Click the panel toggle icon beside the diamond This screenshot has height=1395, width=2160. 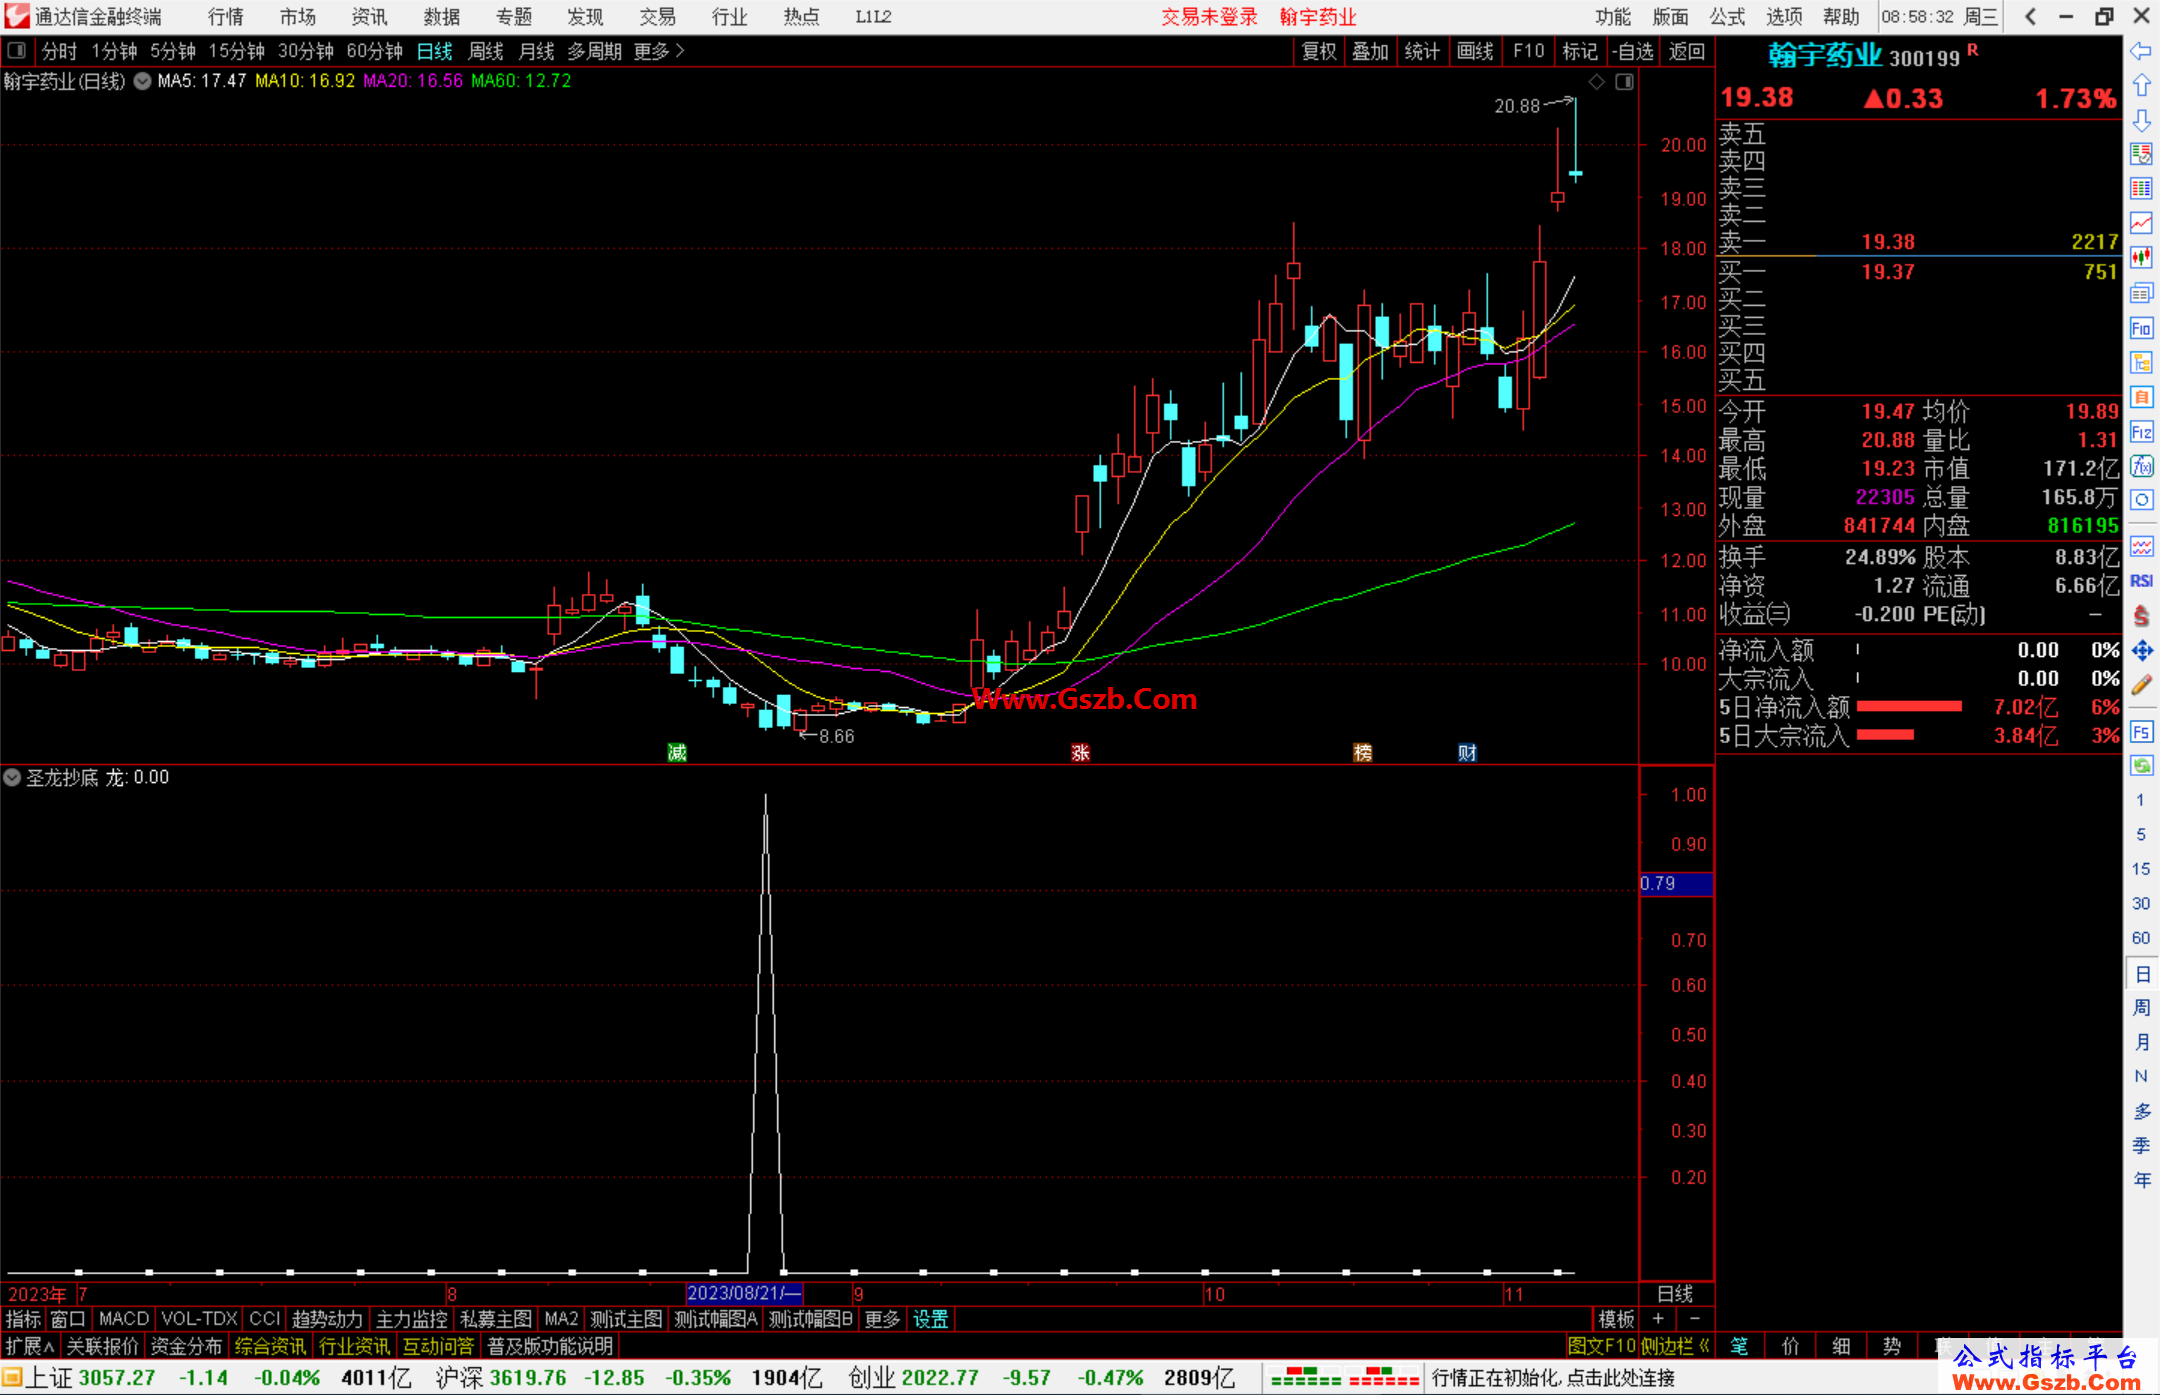click(x=1625, y=82)
